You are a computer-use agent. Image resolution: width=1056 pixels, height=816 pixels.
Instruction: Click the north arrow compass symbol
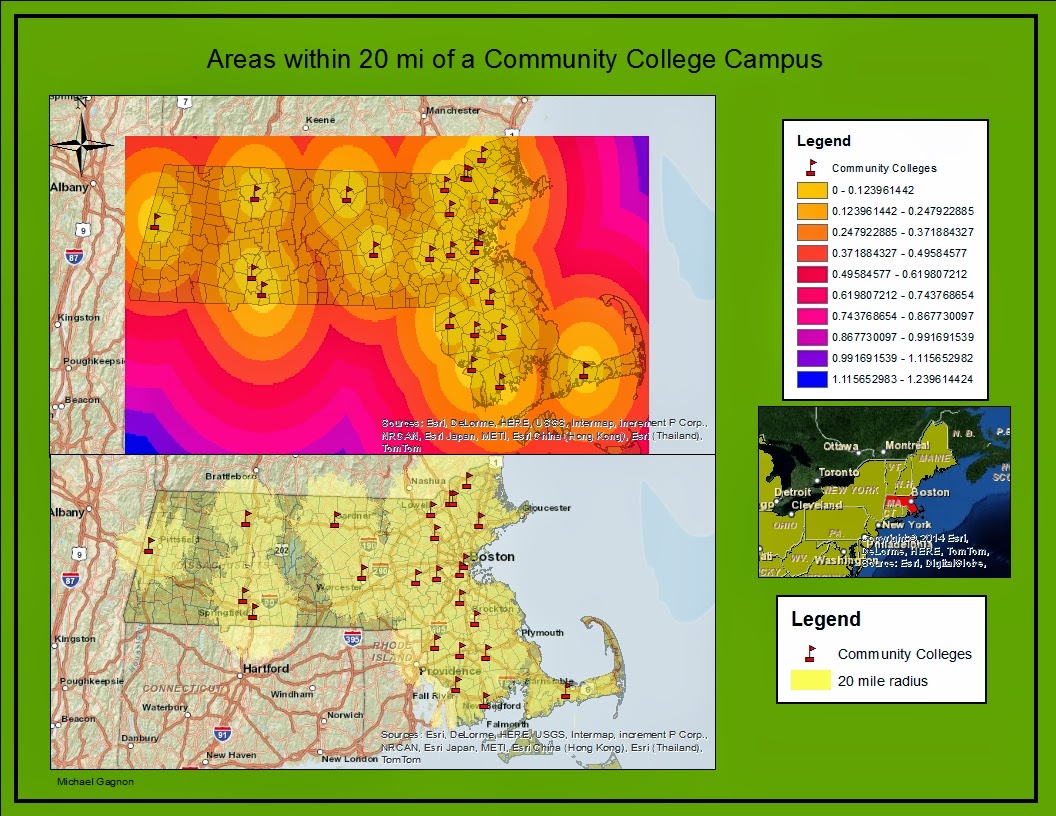coord(81,143)
